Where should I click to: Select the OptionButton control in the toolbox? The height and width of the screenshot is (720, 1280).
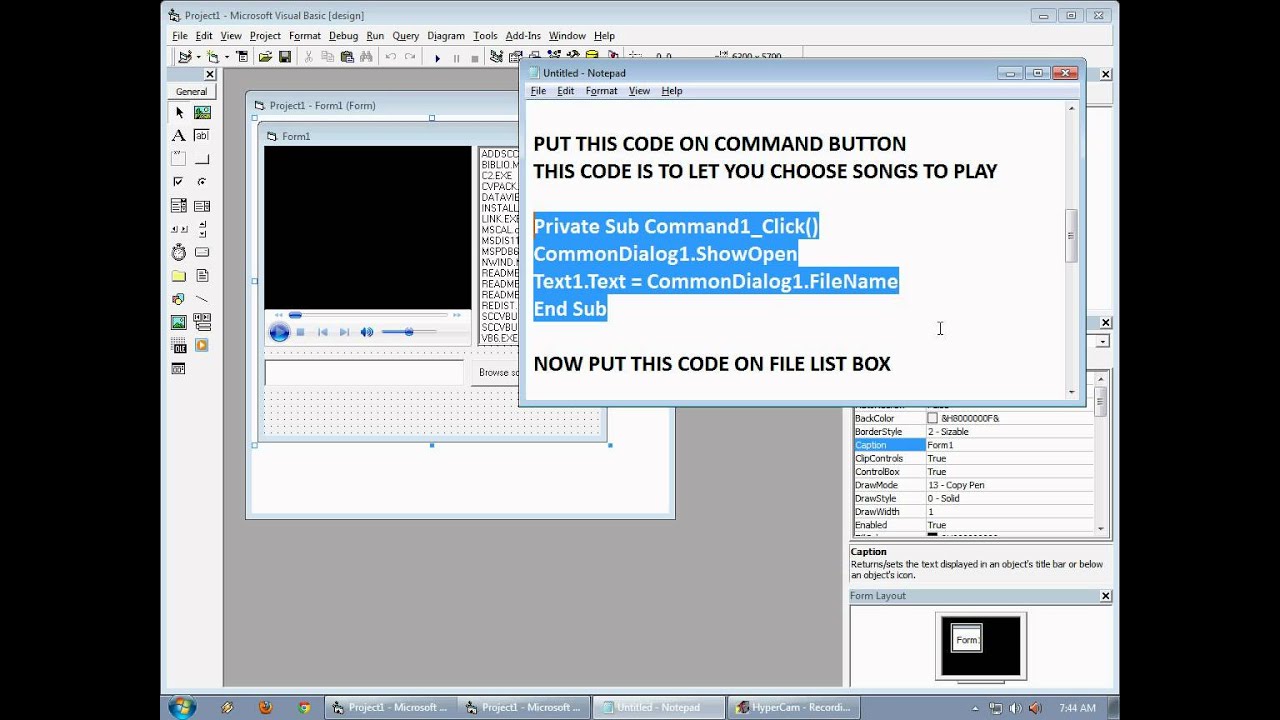coord(202,182)
